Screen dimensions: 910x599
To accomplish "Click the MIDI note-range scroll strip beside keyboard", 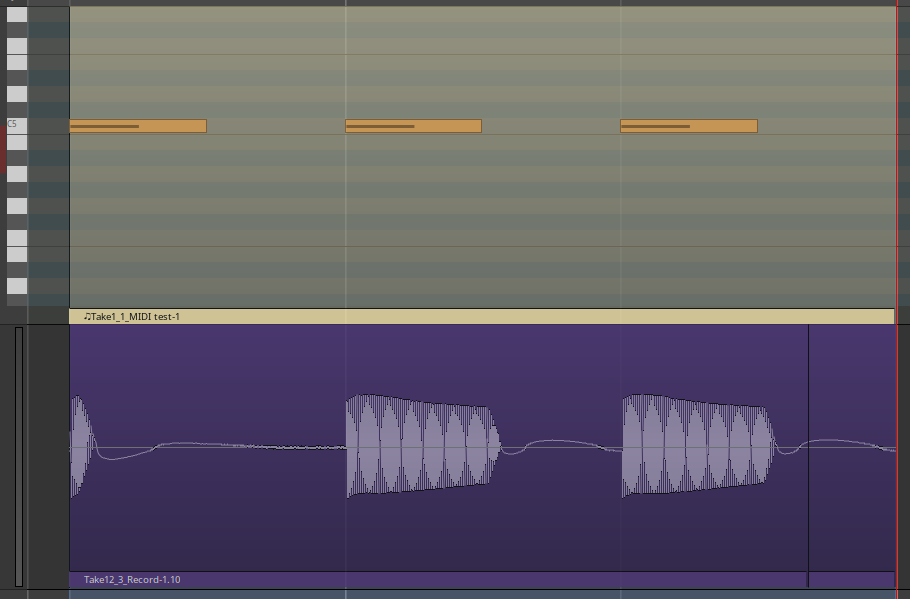I will click(48, 160).
